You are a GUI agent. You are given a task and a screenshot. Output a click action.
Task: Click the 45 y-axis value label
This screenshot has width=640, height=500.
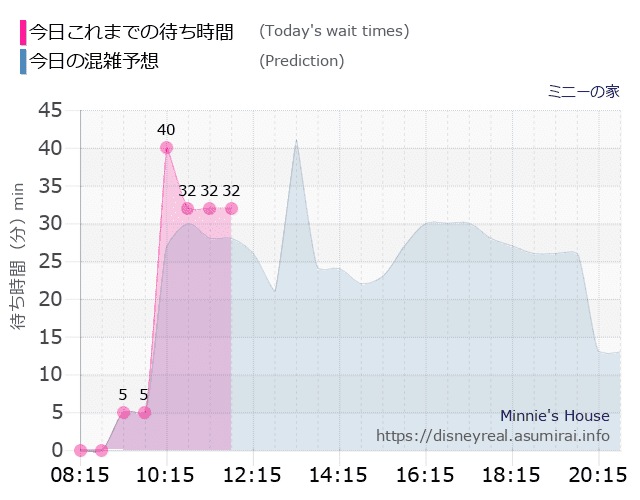coord(50,110)
